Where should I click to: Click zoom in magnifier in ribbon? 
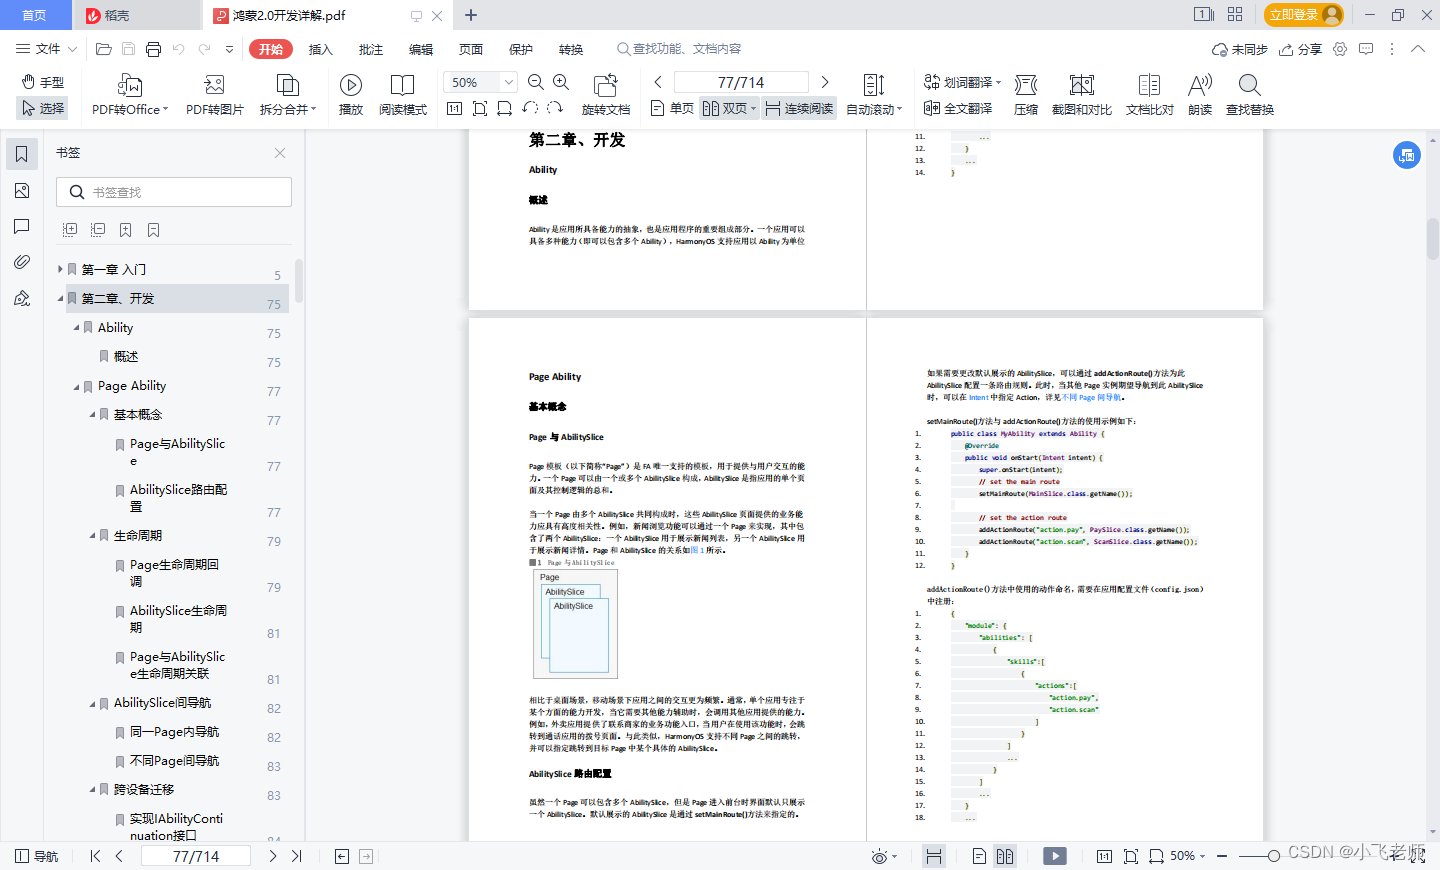click(561, 82)
